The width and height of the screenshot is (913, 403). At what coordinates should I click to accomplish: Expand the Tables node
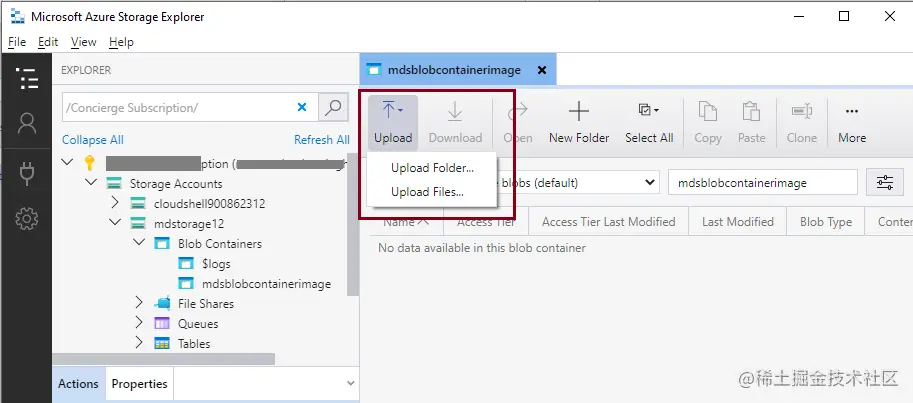tap(139, 342)
